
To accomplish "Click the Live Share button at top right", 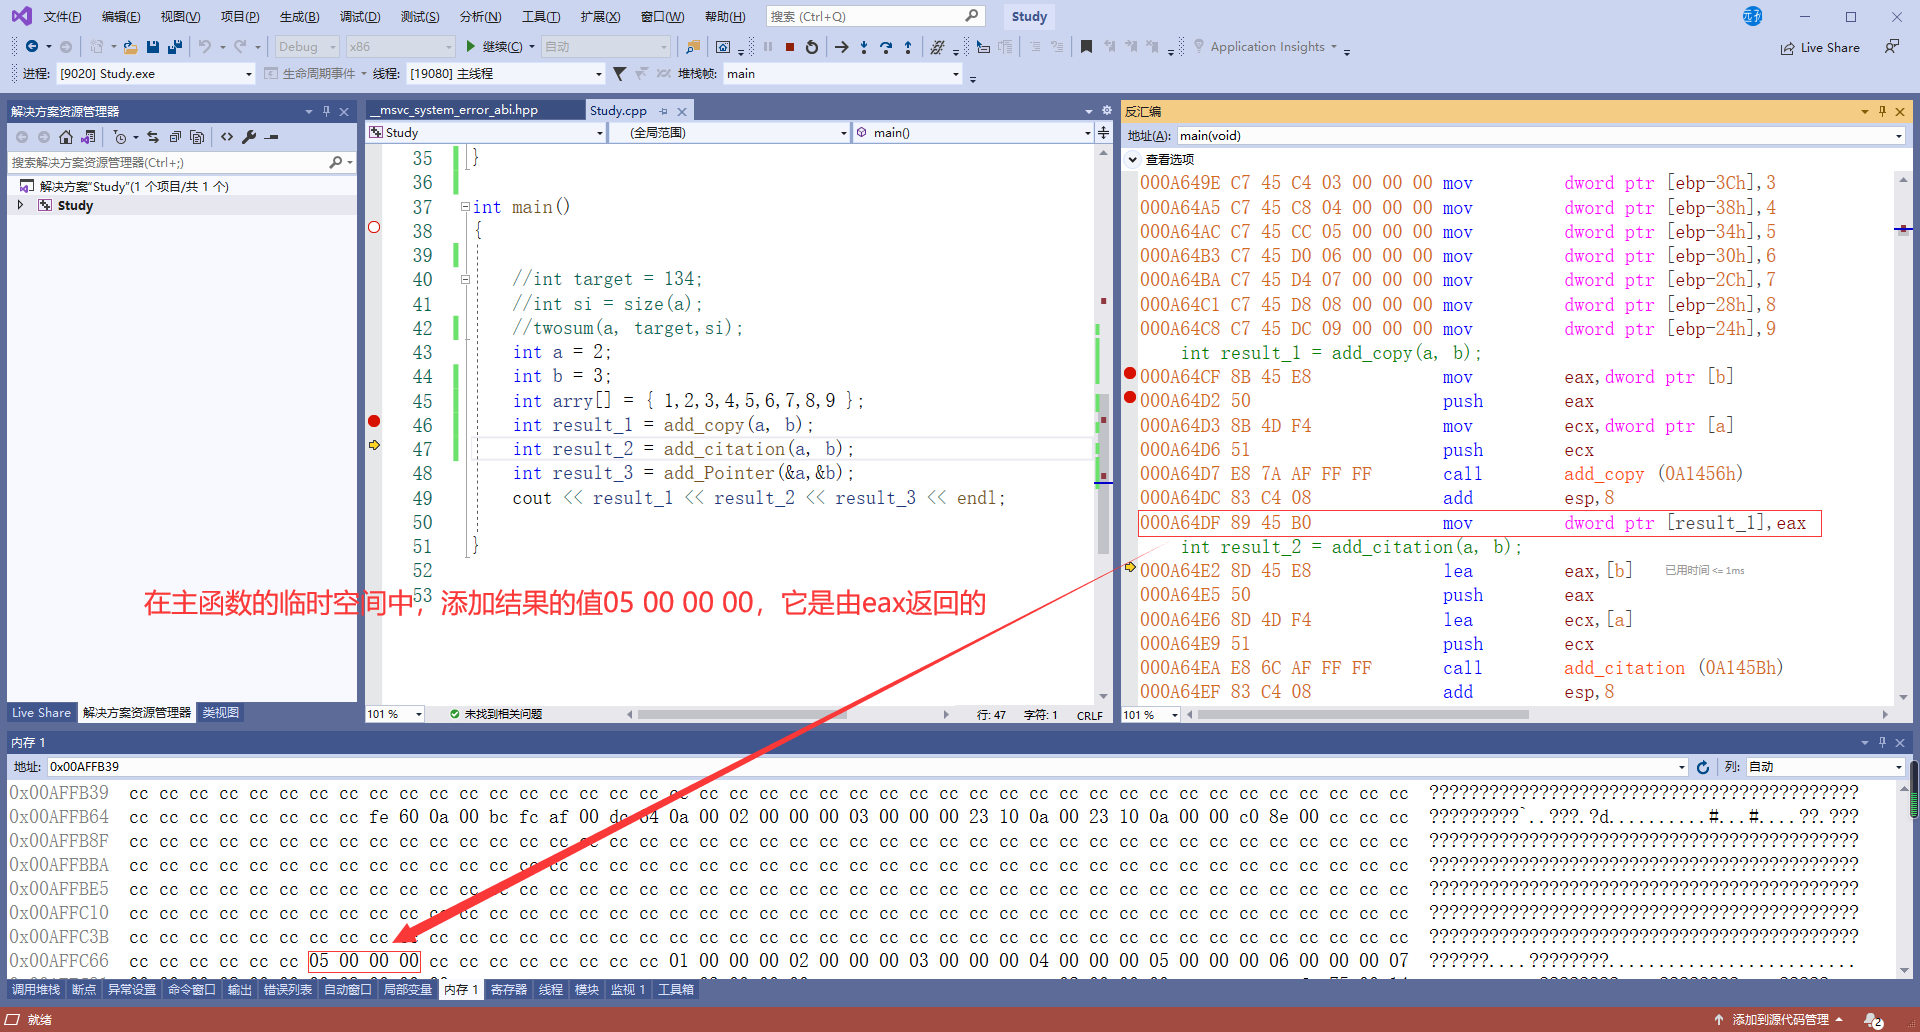I will click(1820, 47).
